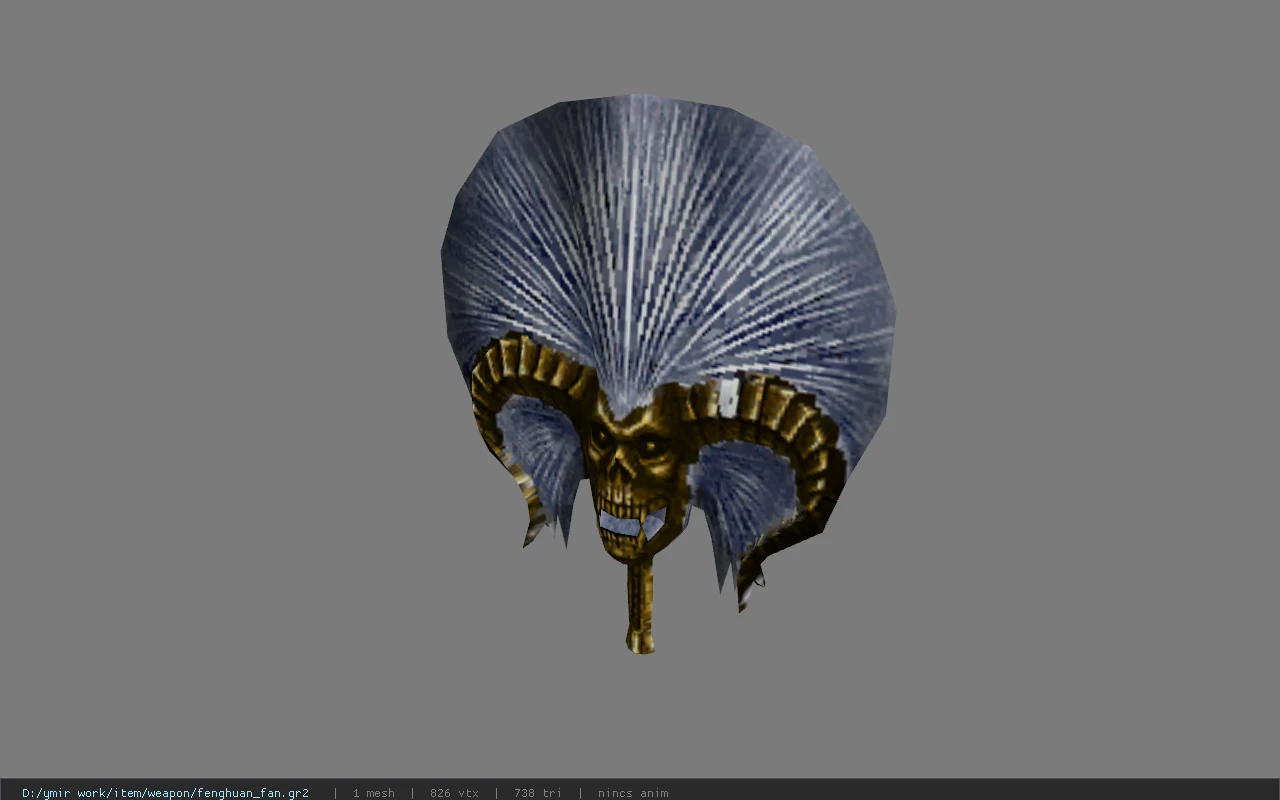Click the file path fenghuan_fan.gr2 in status bar

click(x=165, y=793)
